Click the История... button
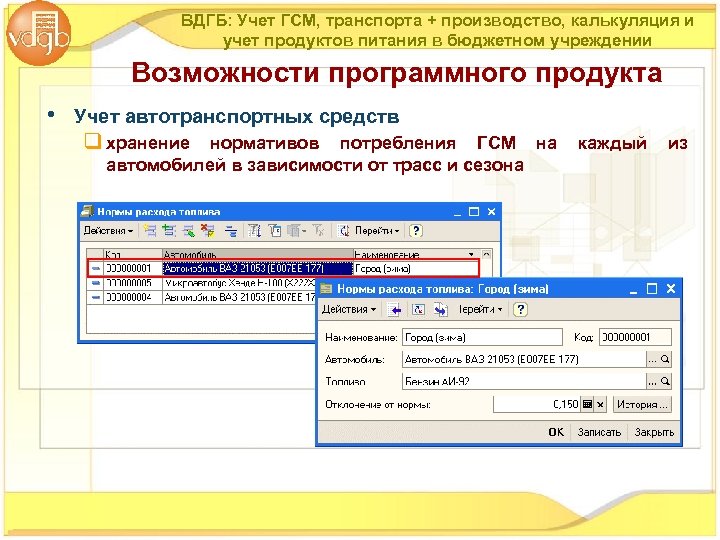The height and width of the screenshot is (540, 720). pos(642,405)
